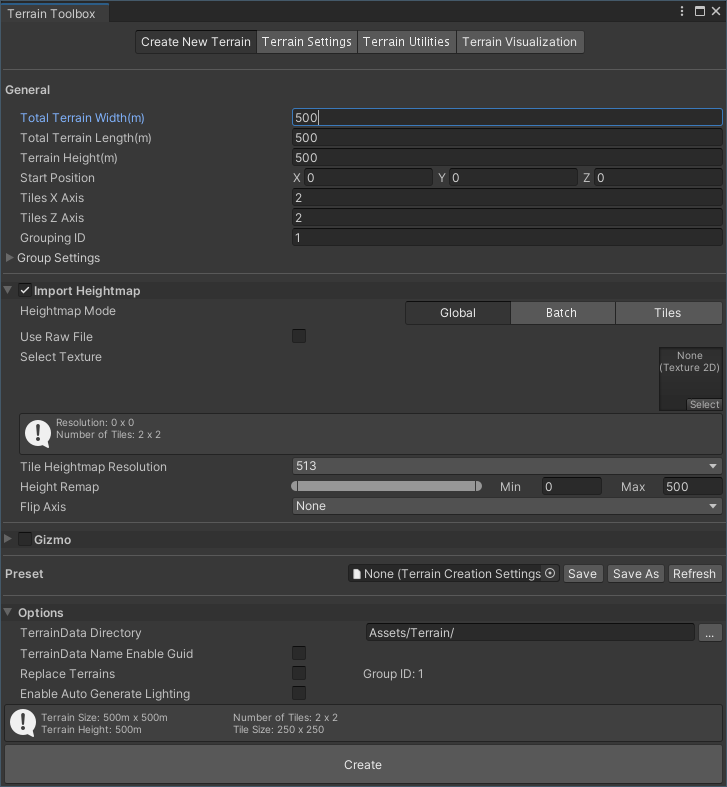Viewport: 727px width, 787px height.
Task: Click the TerrainData Directory browse button
Action: [710, 633]
